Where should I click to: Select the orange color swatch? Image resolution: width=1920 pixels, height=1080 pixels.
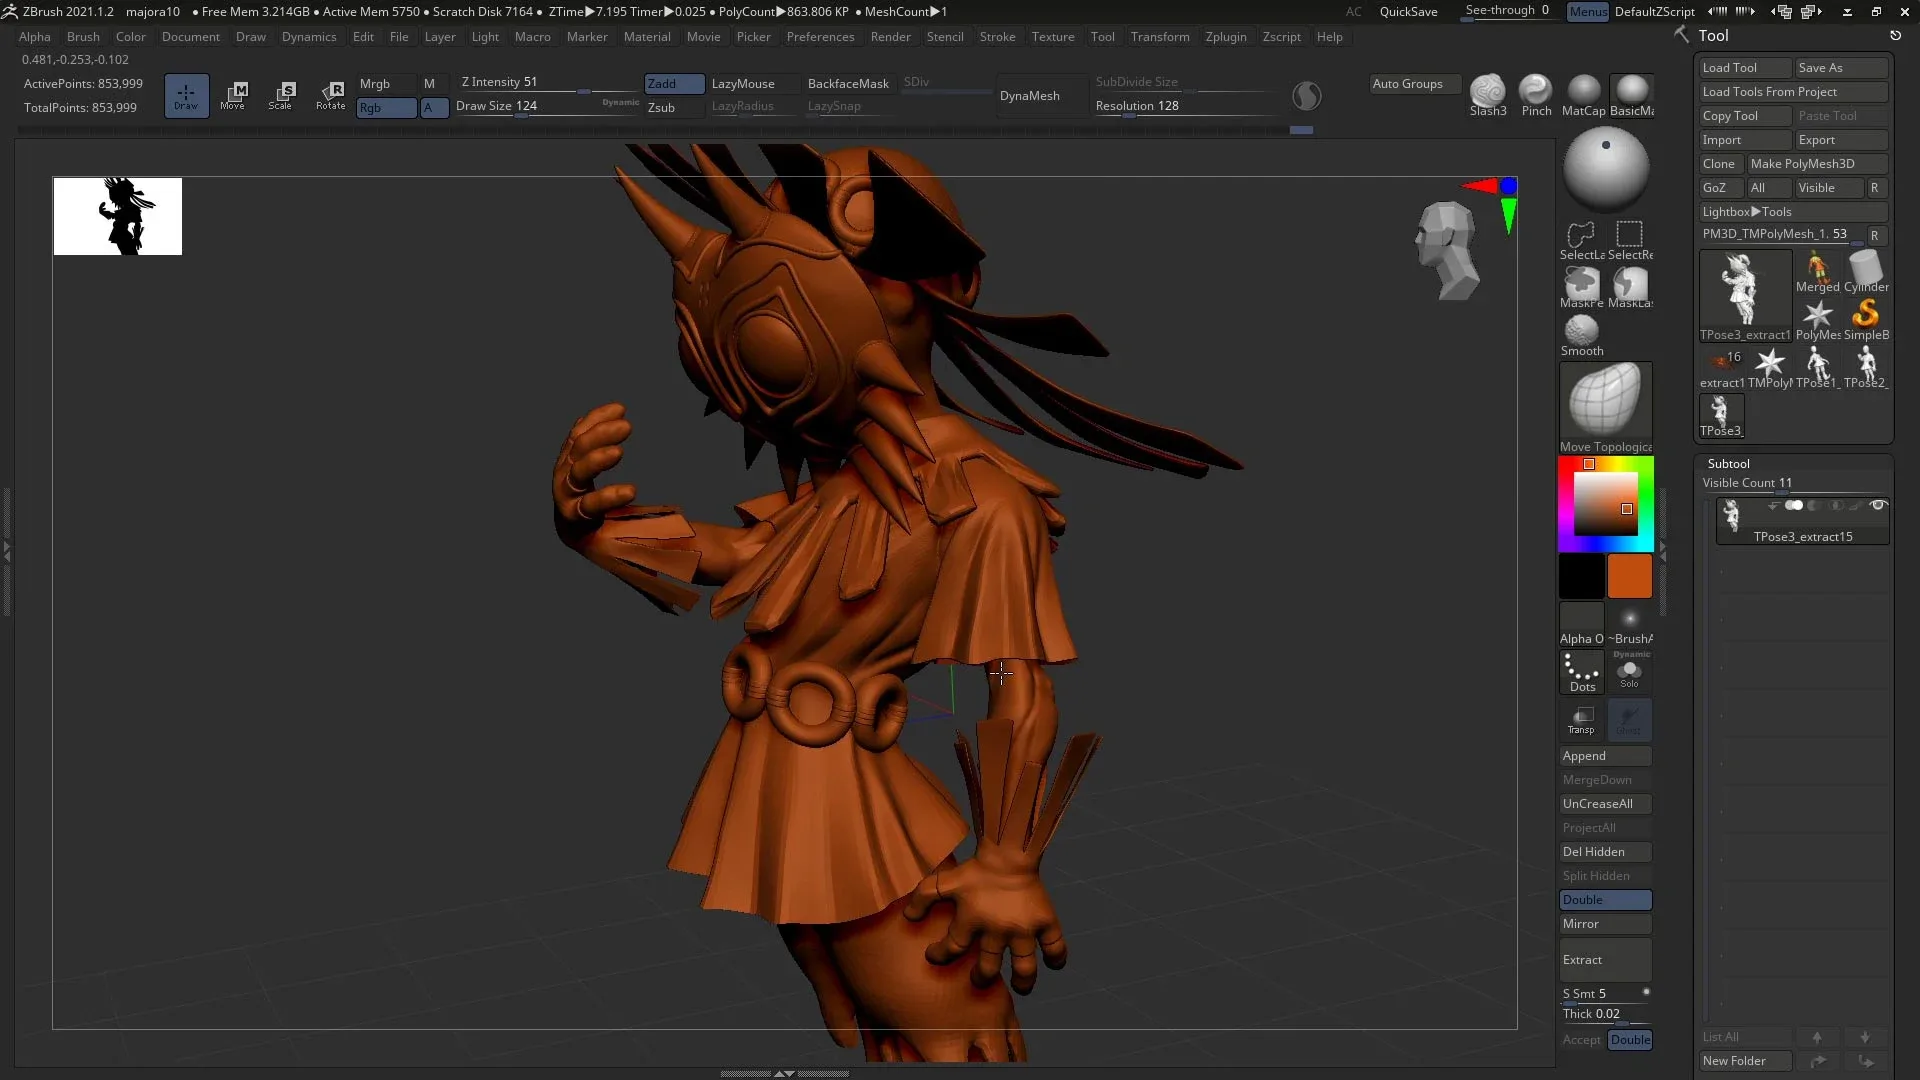tap(1630, 576)
